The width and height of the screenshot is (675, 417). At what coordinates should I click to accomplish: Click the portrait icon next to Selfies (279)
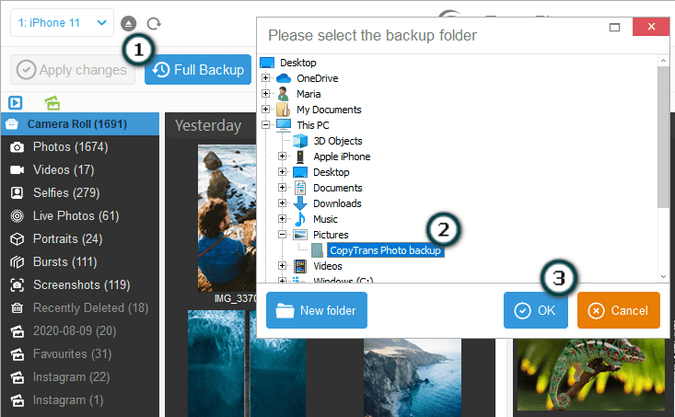pyautogui.click(x=17, y=193)
